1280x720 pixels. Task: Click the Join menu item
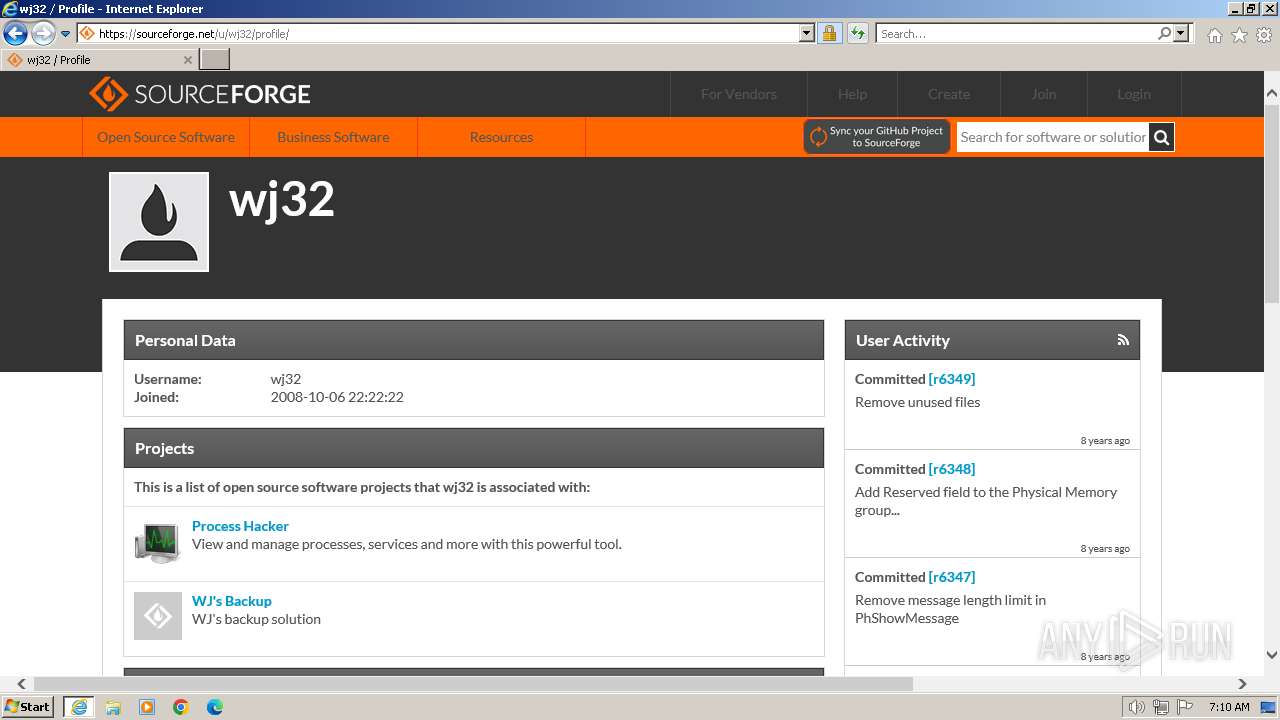point(1044,94)
